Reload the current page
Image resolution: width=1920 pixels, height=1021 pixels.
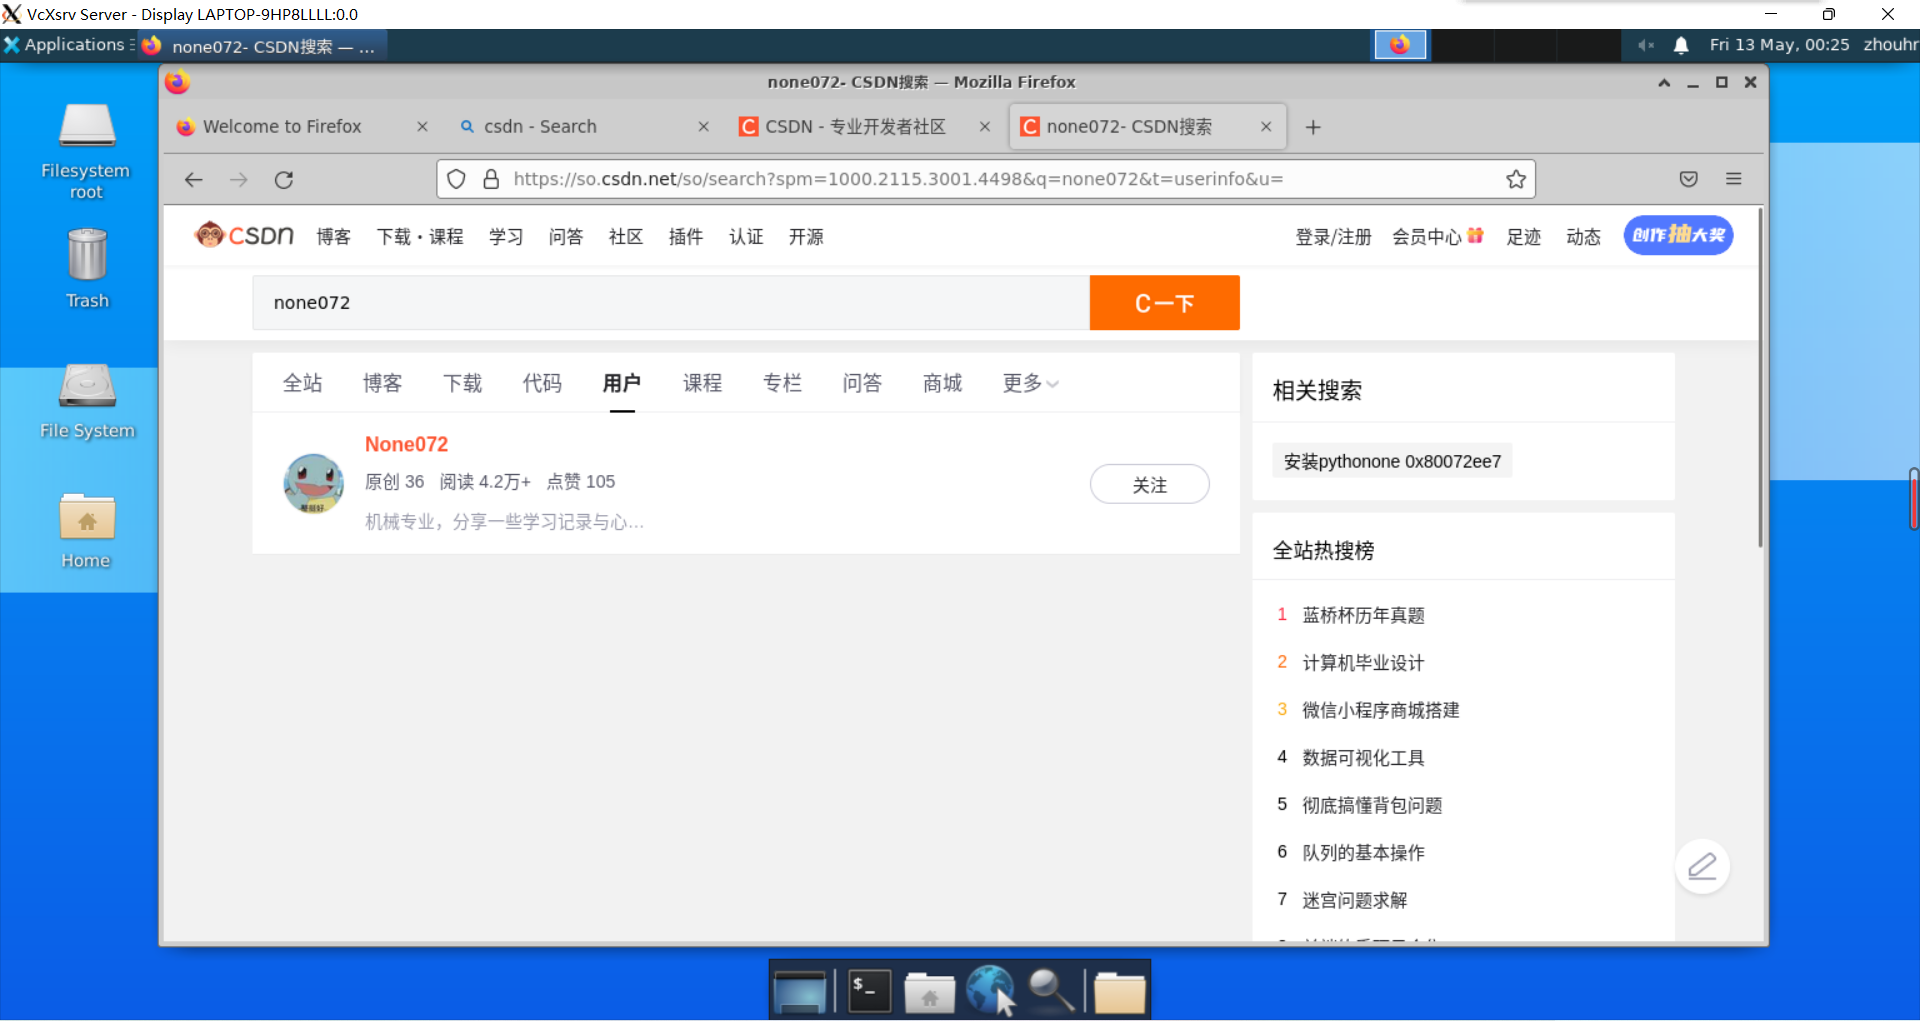coord(284,180)
